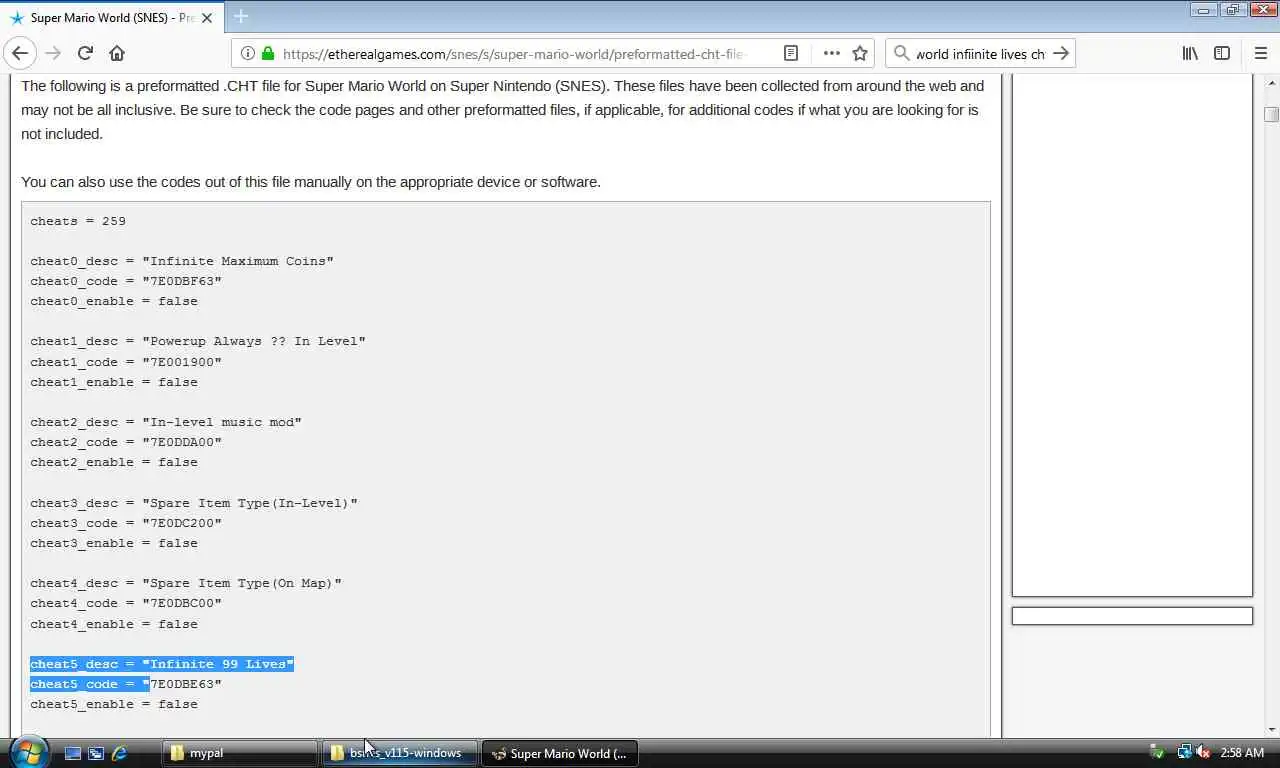Click code text "7E001900"
This screenshot has height=768, width=1280.
click(182, 362)
